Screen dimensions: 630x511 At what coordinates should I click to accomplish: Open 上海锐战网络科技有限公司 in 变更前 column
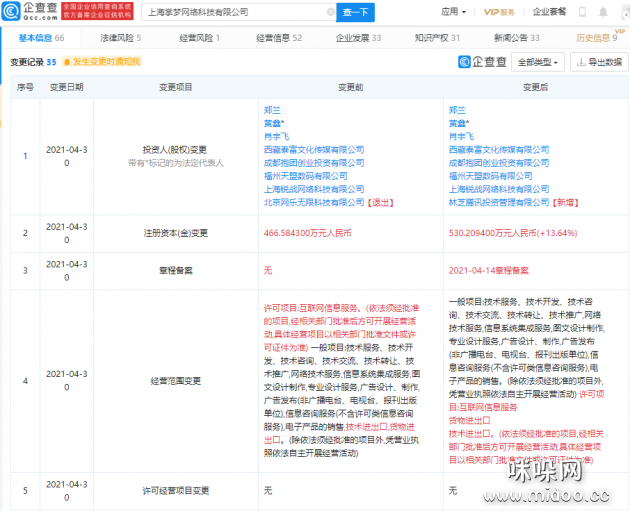click(314, 189)
